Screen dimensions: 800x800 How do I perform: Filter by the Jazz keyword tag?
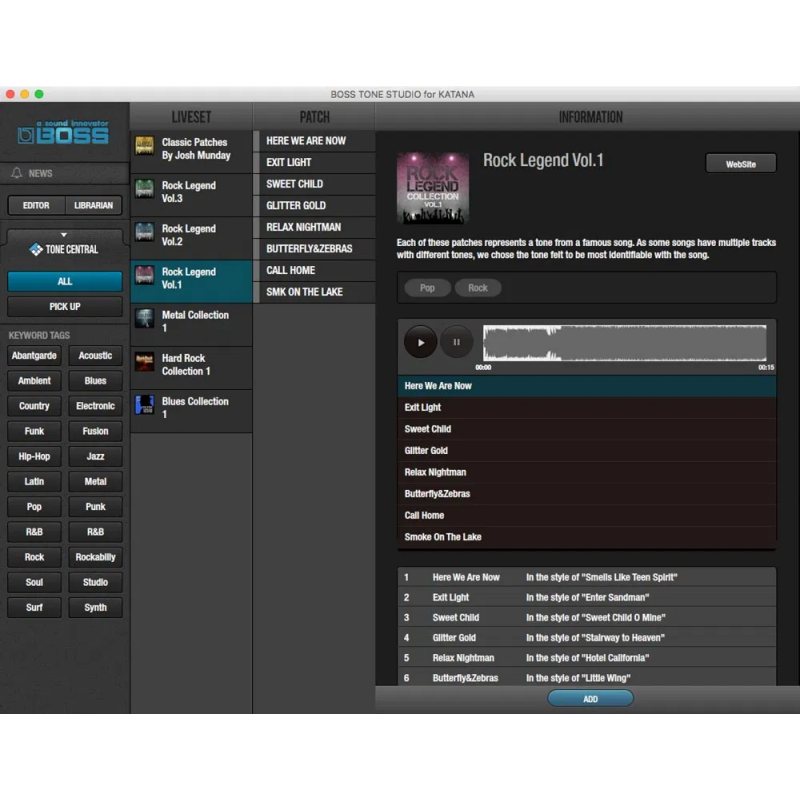tap(95, 456)
